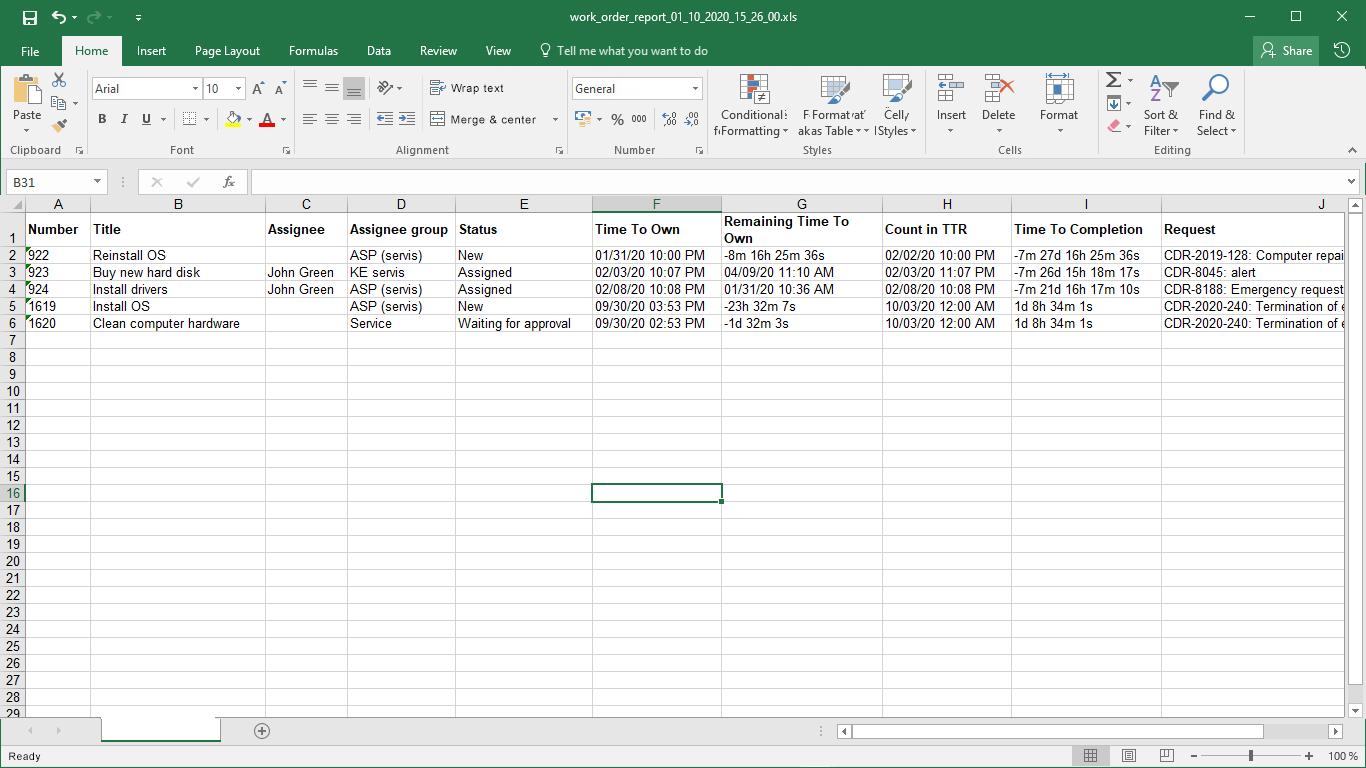Switch to the Data tab
Image resolution: width=1366 pixels, height=768 pixels.
click(379, 51)
